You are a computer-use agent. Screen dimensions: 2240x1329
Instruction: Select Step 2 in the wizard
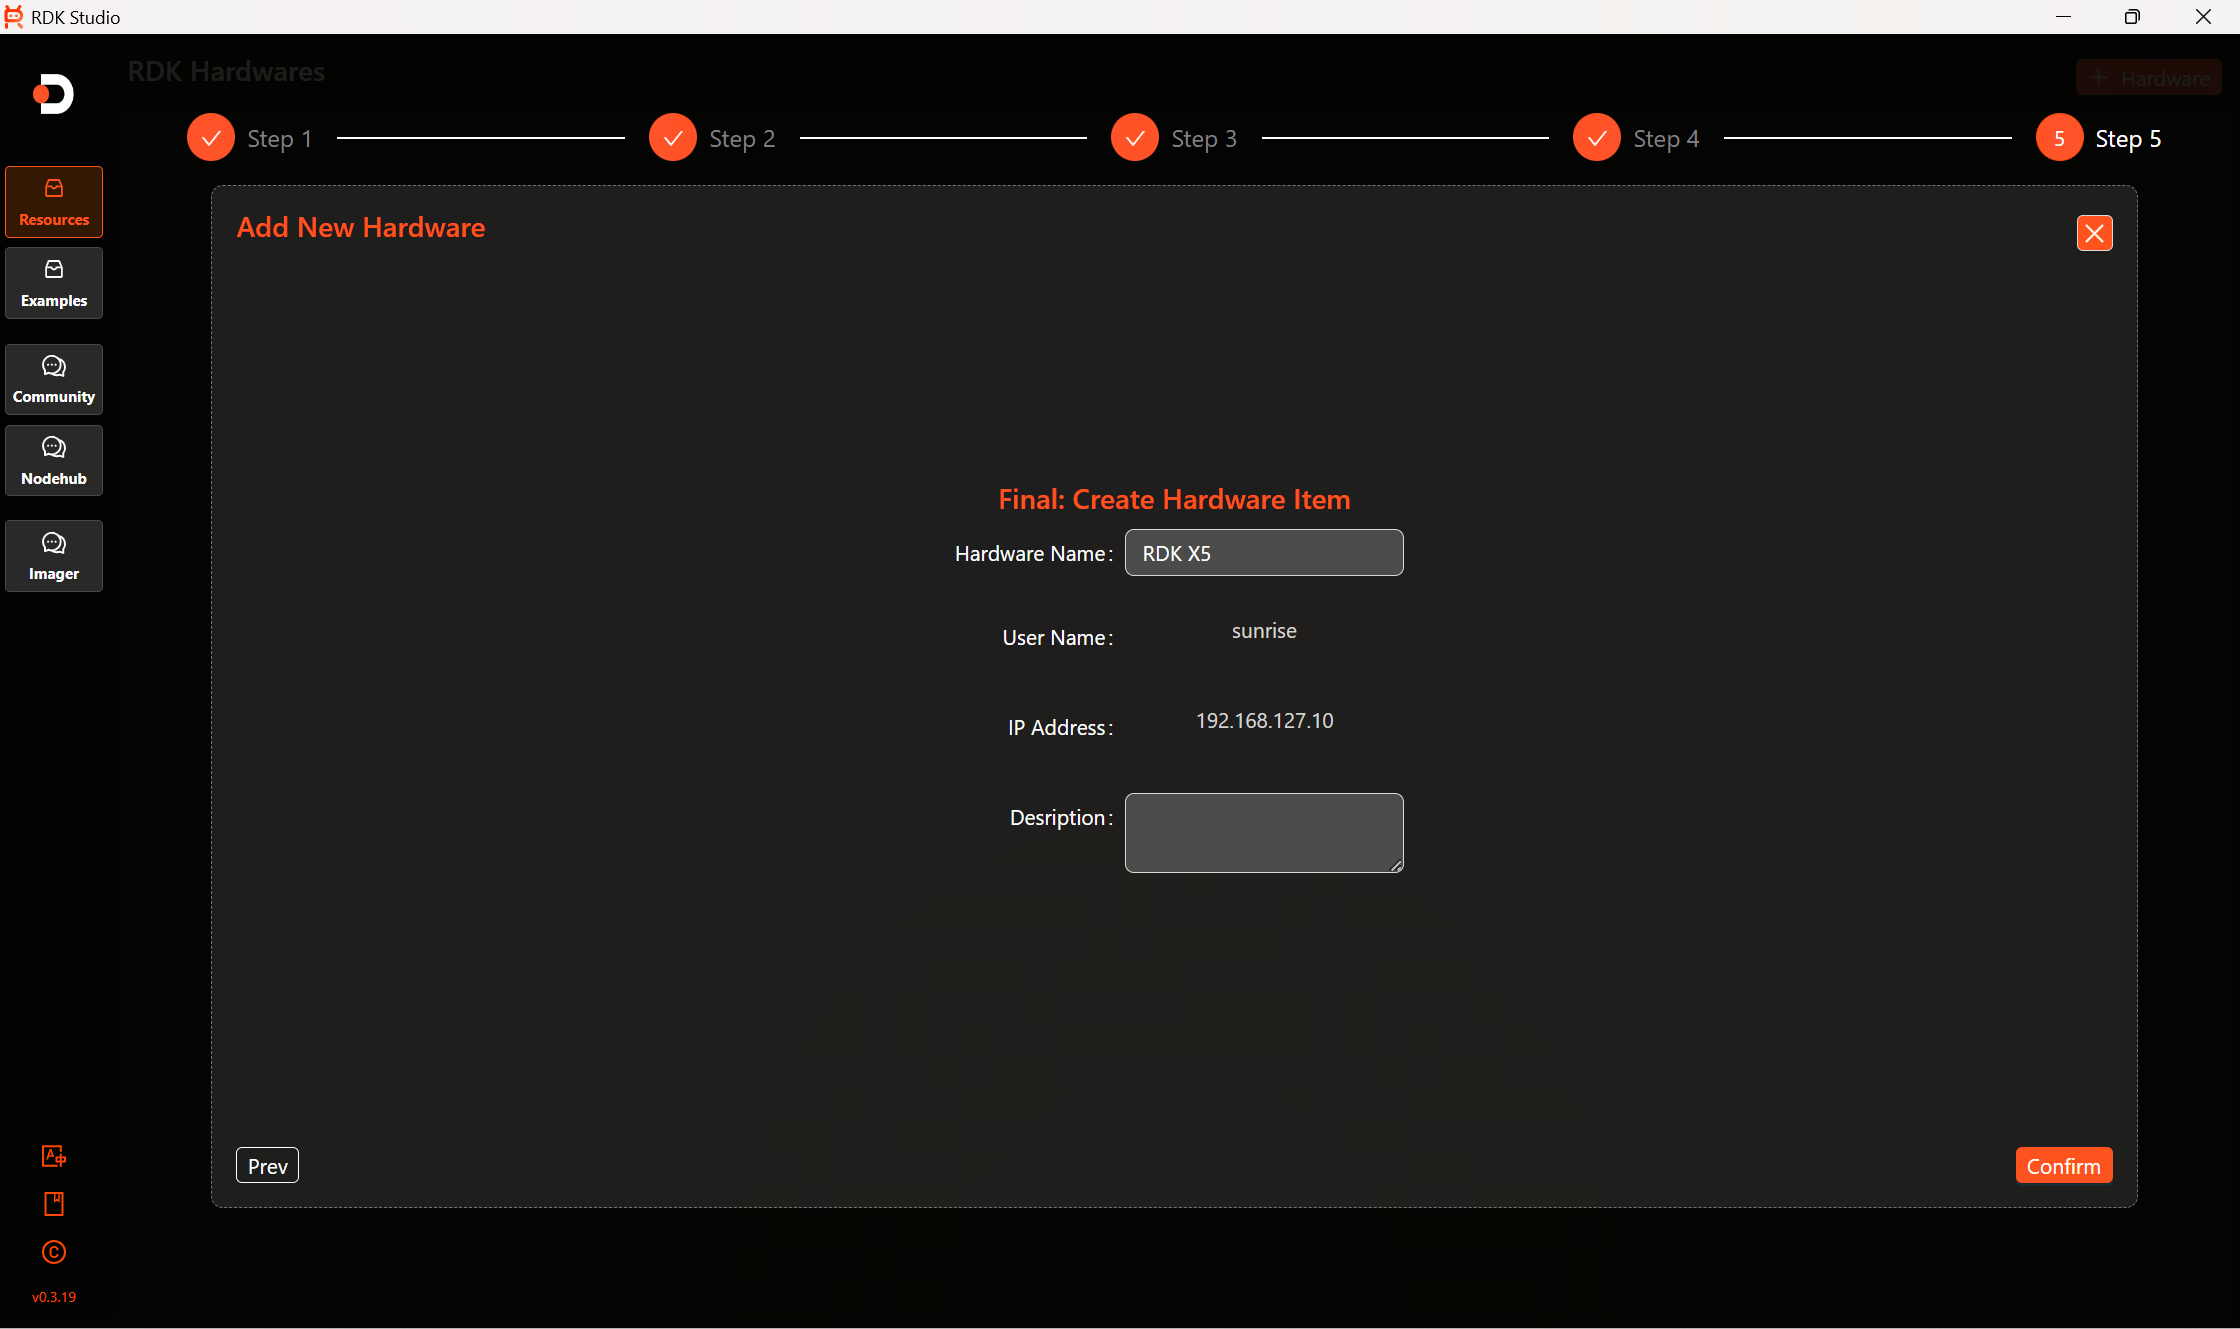tap(672, 137)
